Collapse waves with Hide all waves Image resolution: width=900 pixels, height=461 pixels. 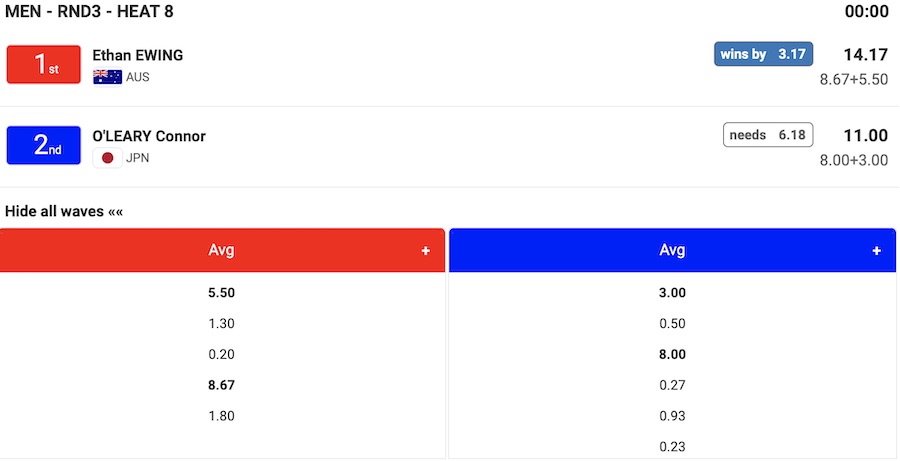pos(64,211)
